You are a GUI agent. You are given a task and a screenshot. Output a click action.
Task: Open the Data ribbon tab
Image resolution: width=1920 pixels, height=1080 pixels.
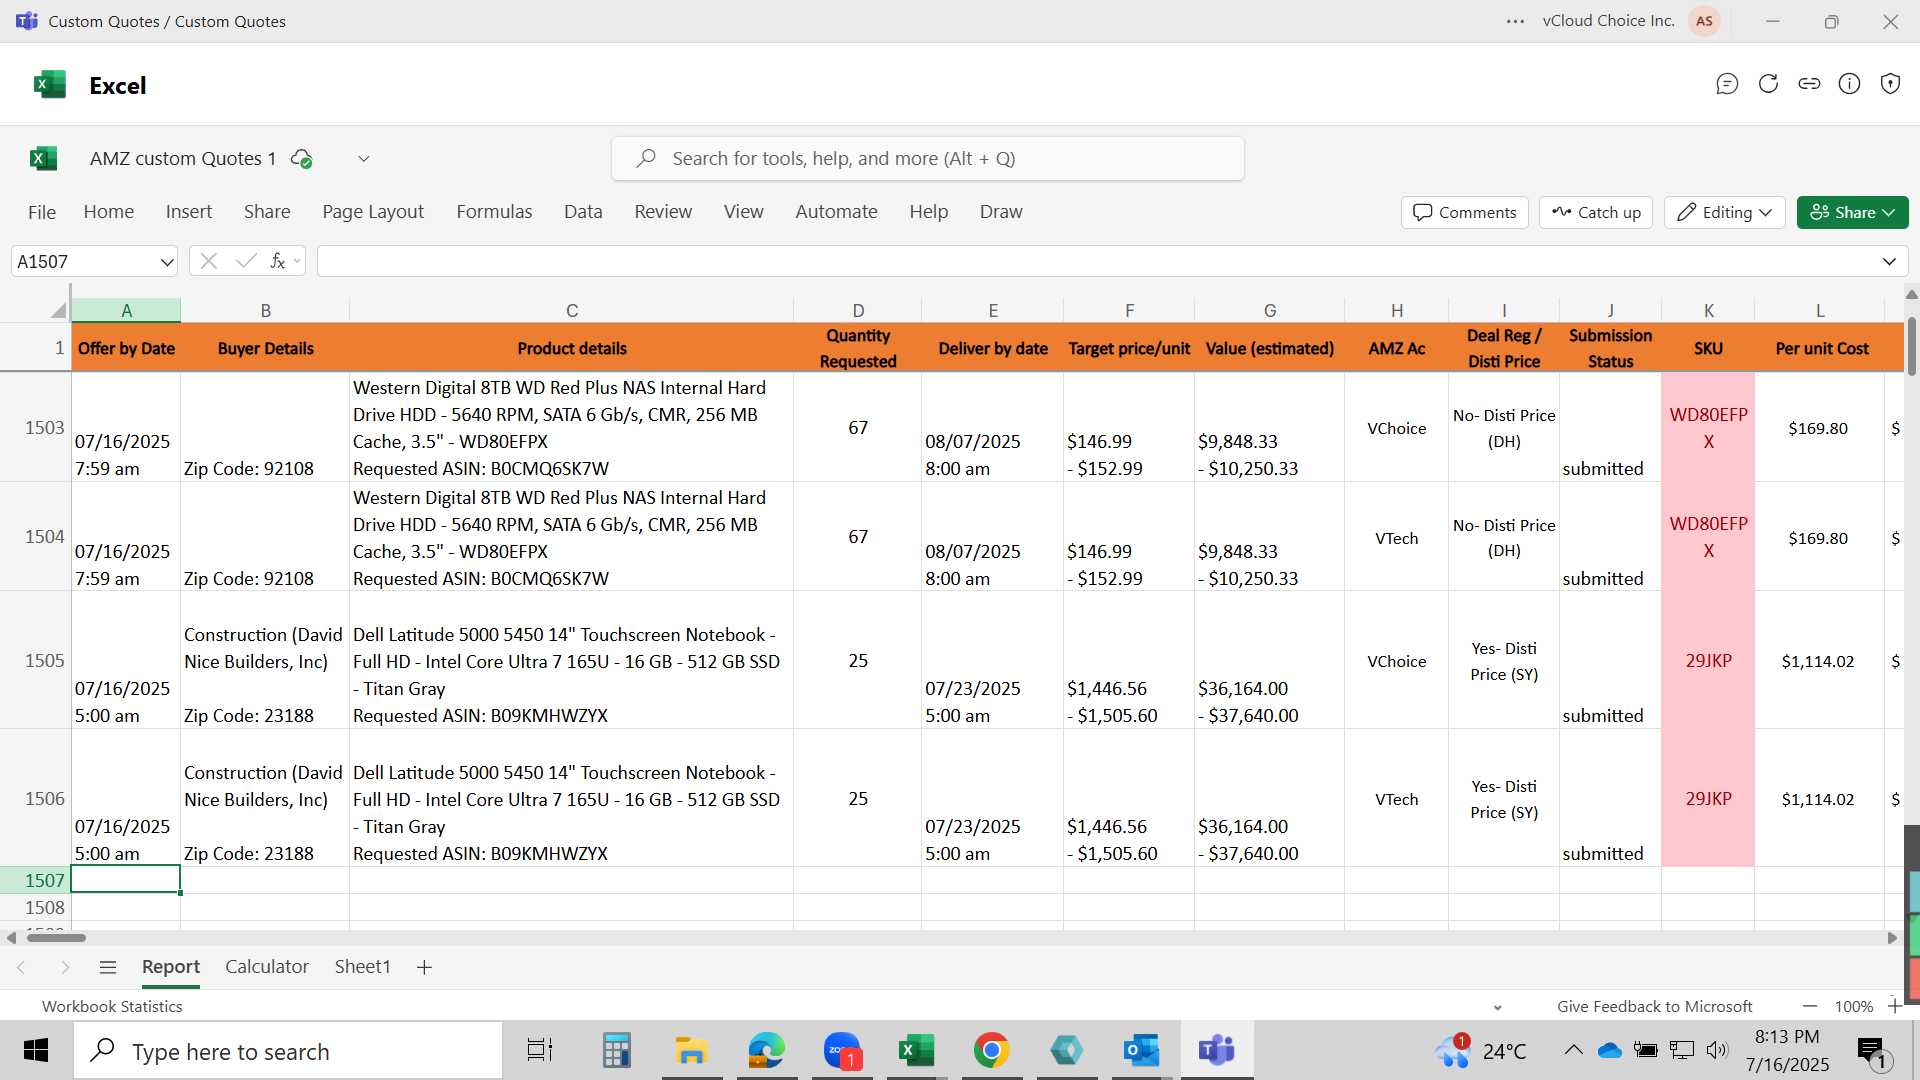click(x=583, y=212)
